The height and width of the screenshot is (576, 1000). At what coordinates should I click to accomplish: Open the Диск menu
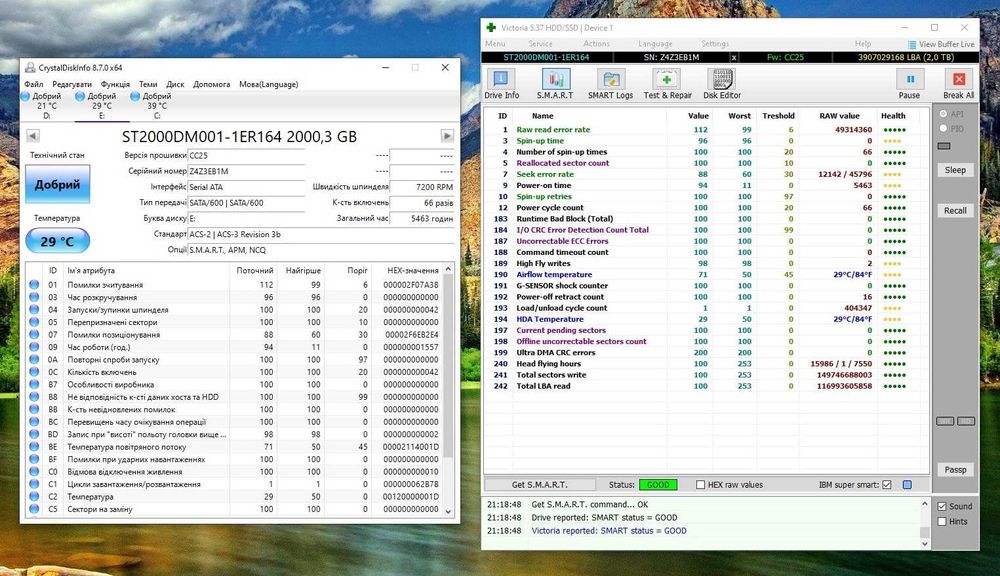point(175,84)
